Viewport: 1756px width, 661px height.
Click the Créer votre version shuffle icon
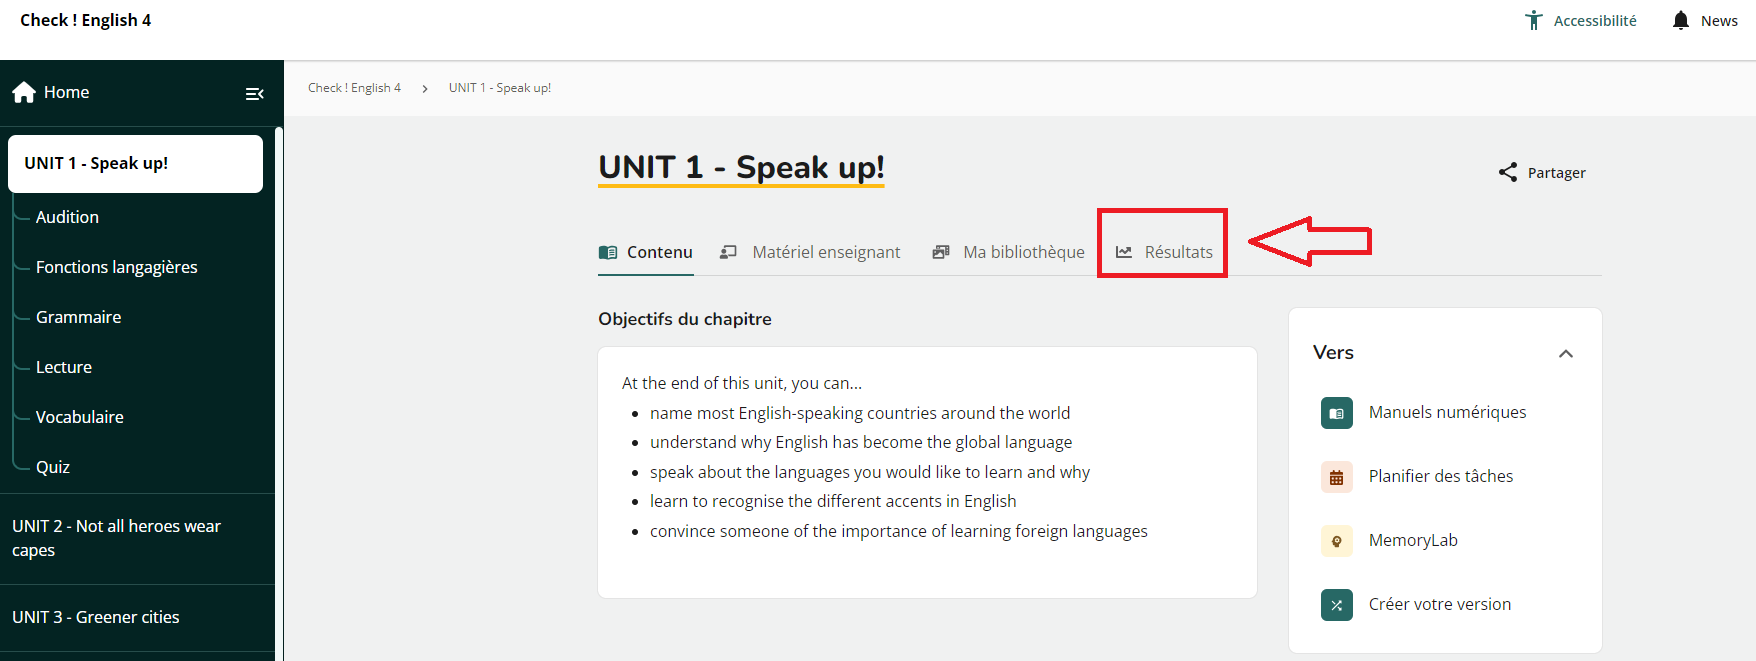(1336, 605)
